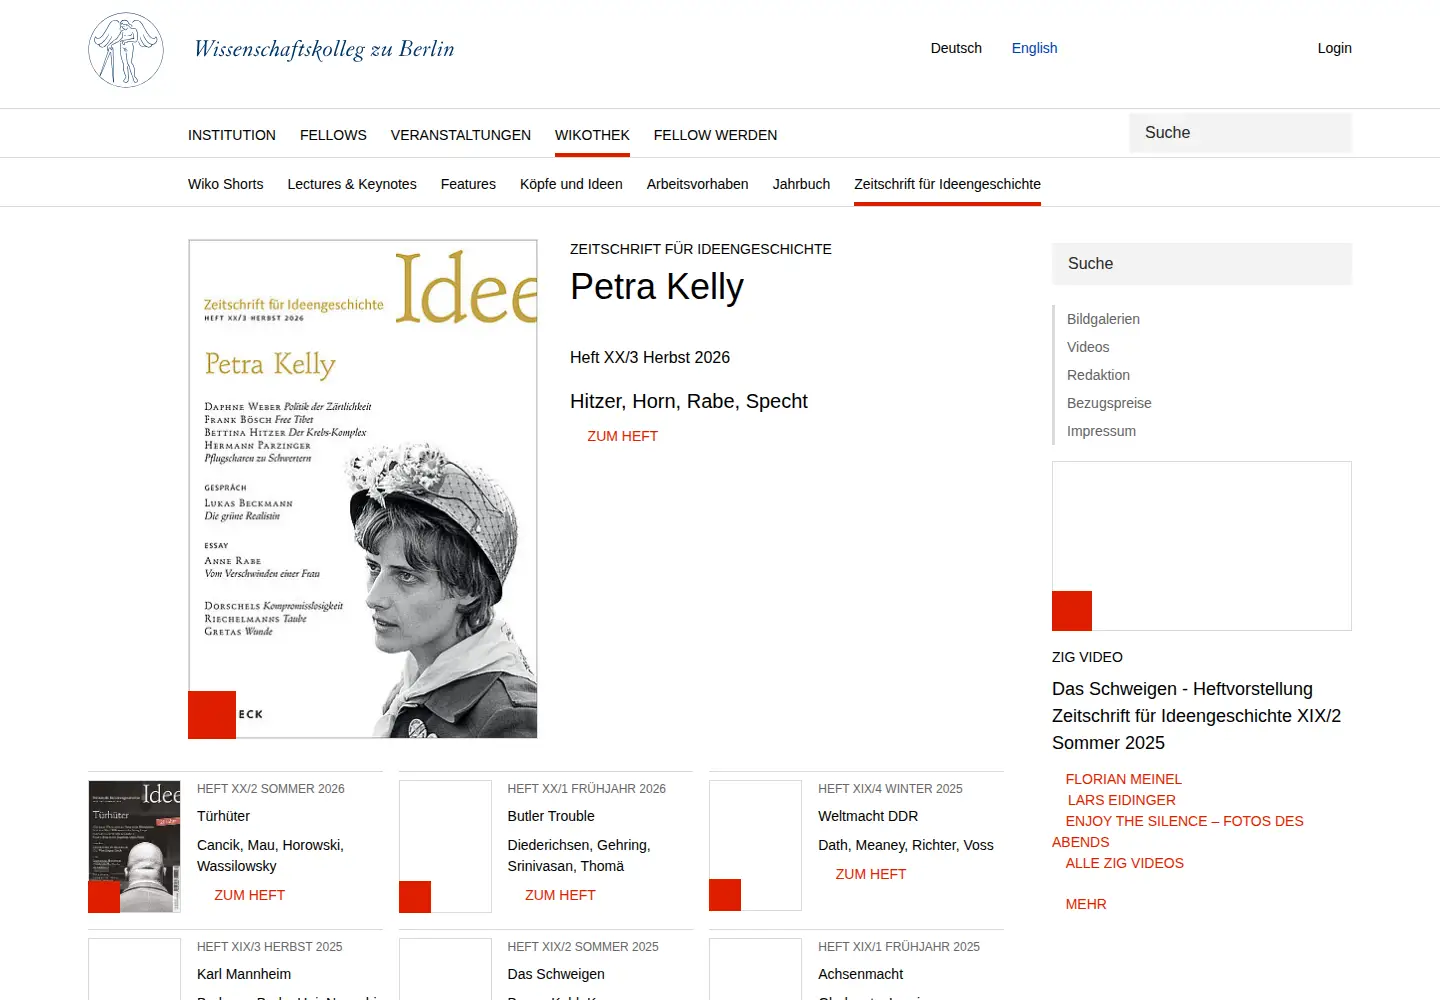Image resolution: width=1440 pixels, height=1000 pixels.
Task: Open the Arbeitsvorhaben tab
Action: (x=697, y=184)
